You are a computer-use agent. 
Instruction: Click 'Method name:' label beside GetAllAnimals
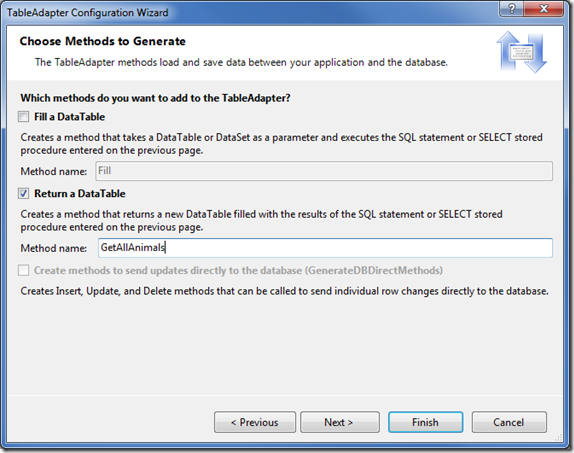[54, 248]
